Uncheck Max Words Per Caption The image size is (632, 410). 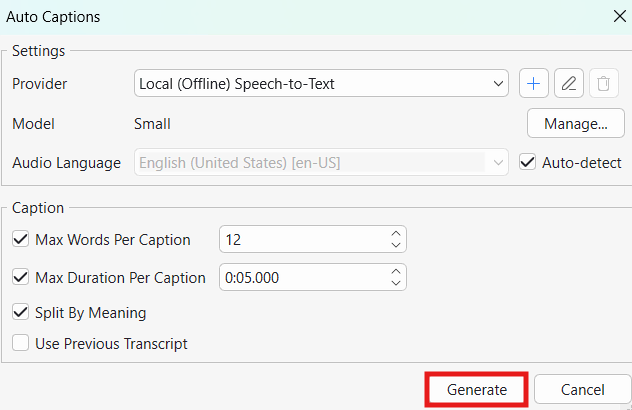[20, 239]
